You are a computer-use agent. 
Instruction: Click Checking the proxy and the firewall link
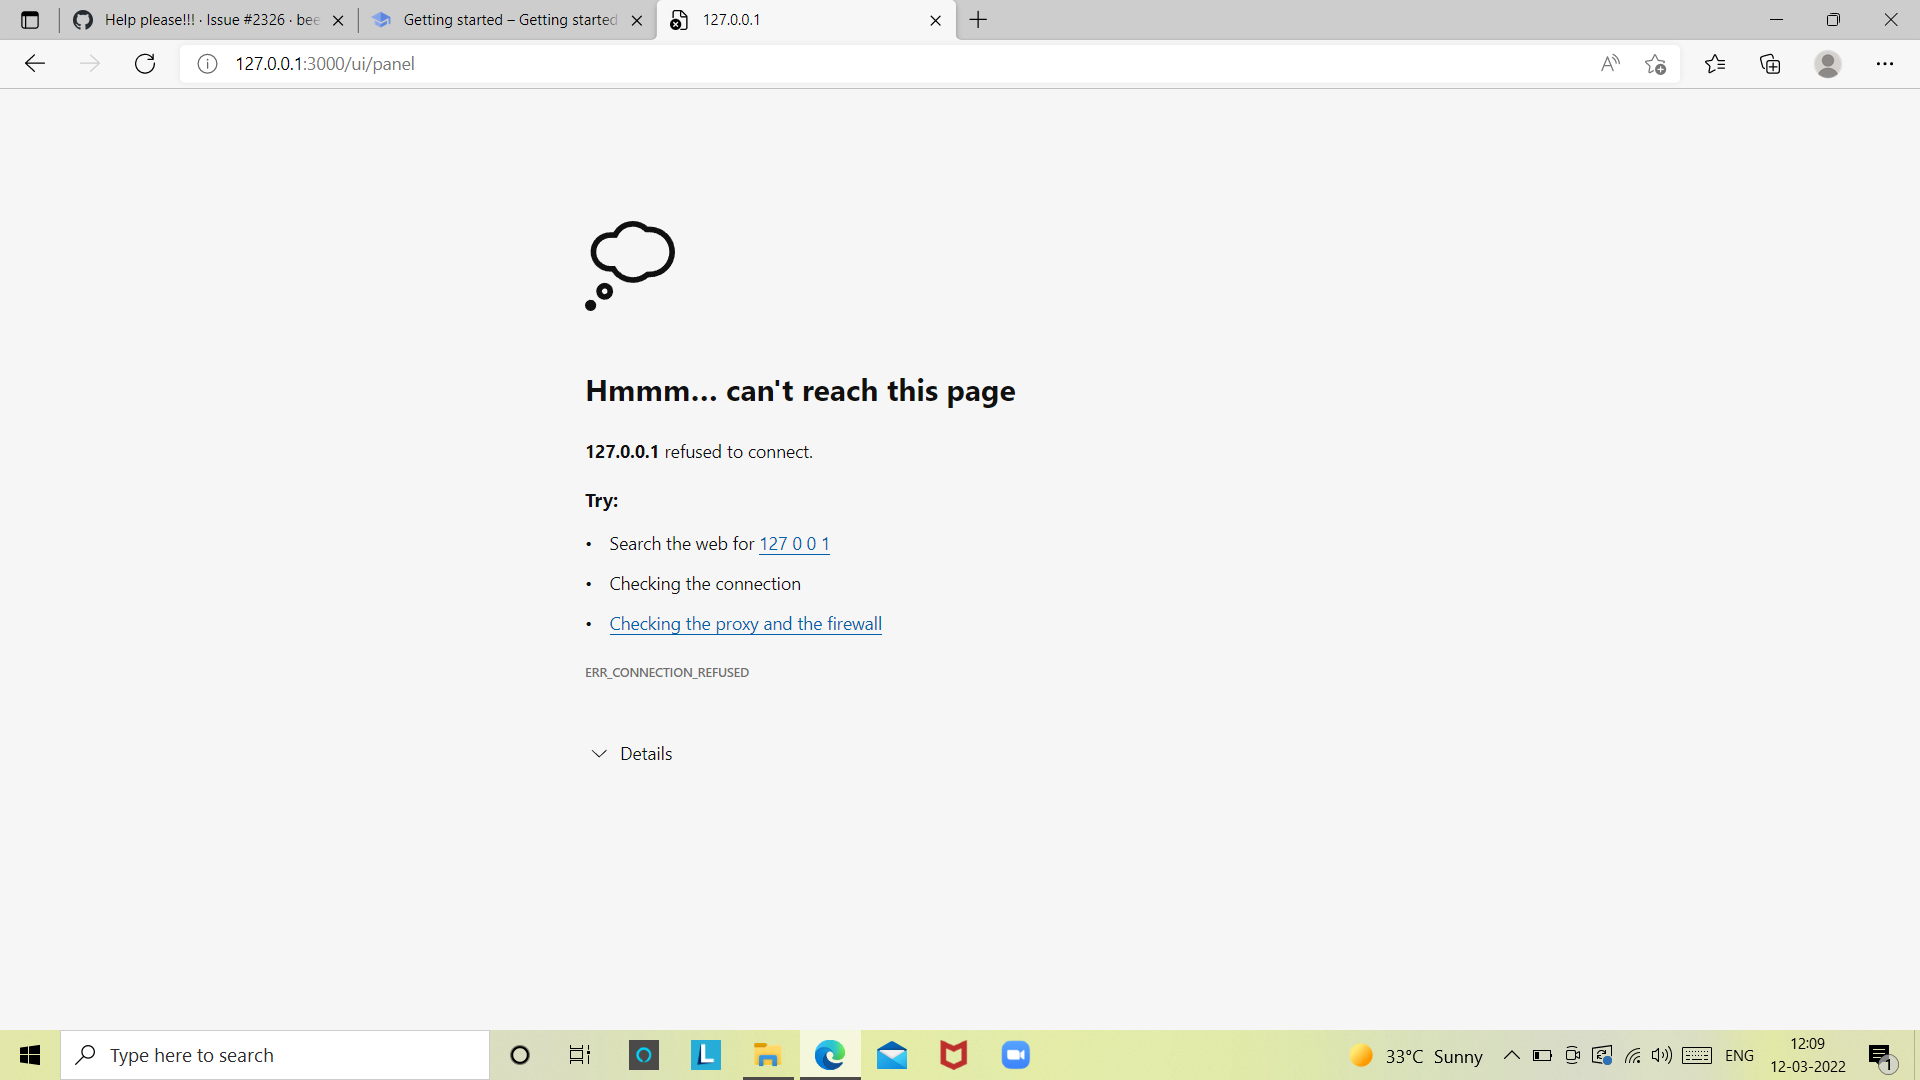click(x=744, y=623)
